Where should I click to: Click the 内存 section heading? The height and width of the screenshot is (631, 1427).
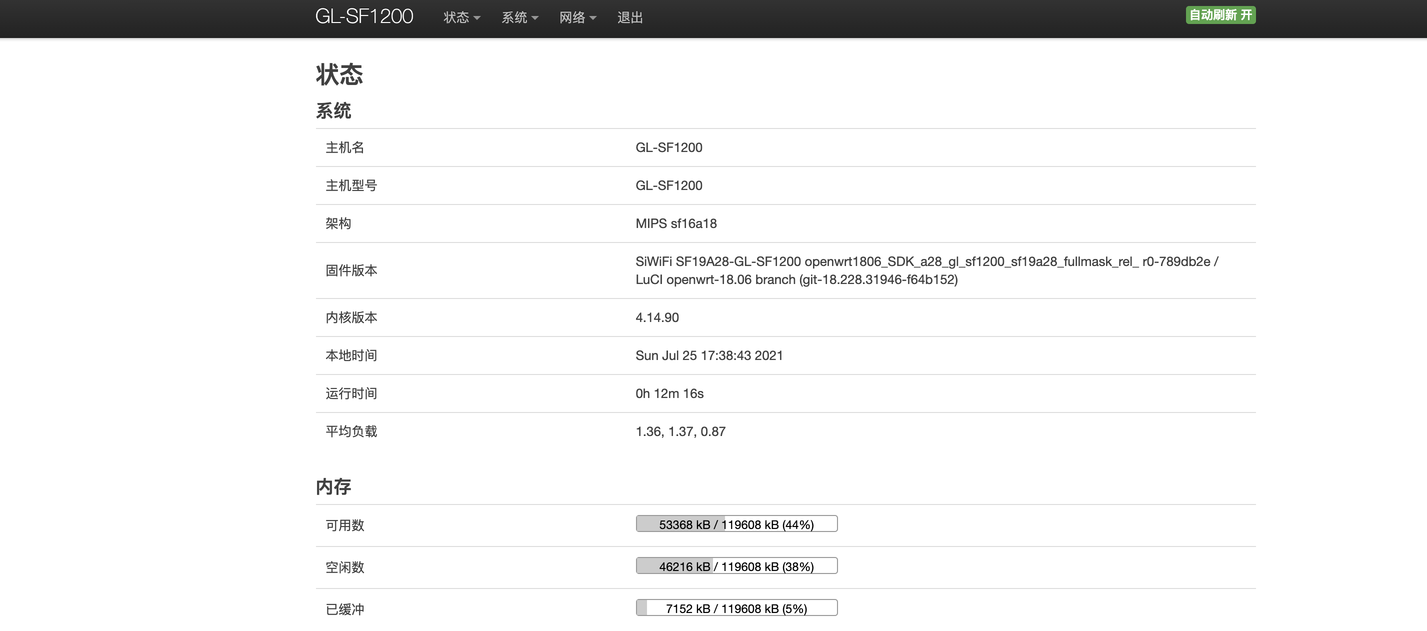[334, 487]
